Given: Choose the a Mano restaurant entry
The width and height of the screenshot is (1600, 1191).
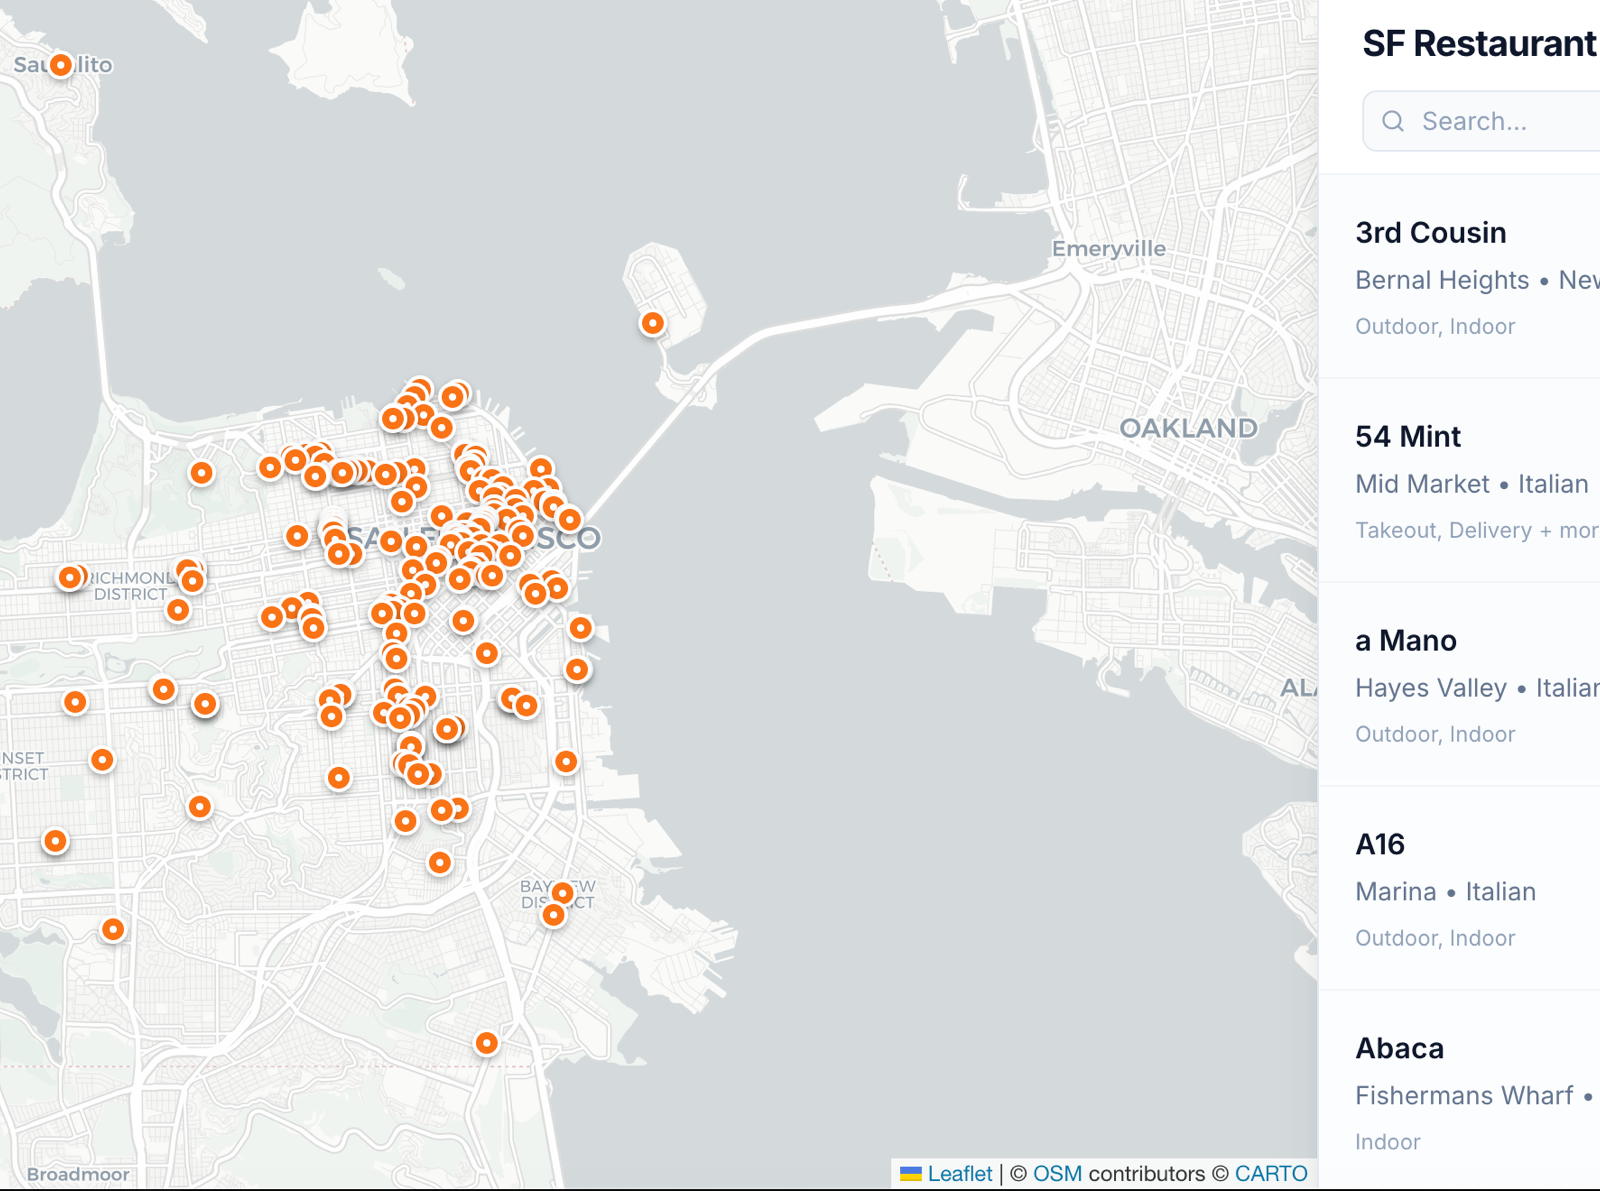Looking at the screenshot, I should pos(1405,641).
